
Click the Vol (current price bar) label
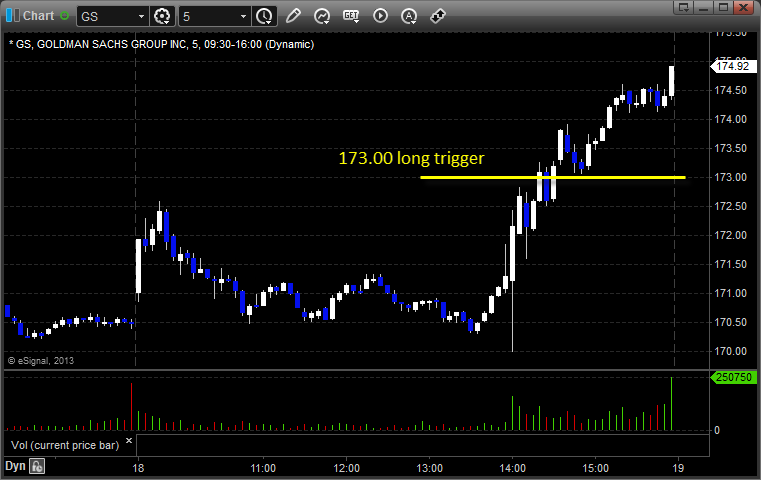[65, 445]
